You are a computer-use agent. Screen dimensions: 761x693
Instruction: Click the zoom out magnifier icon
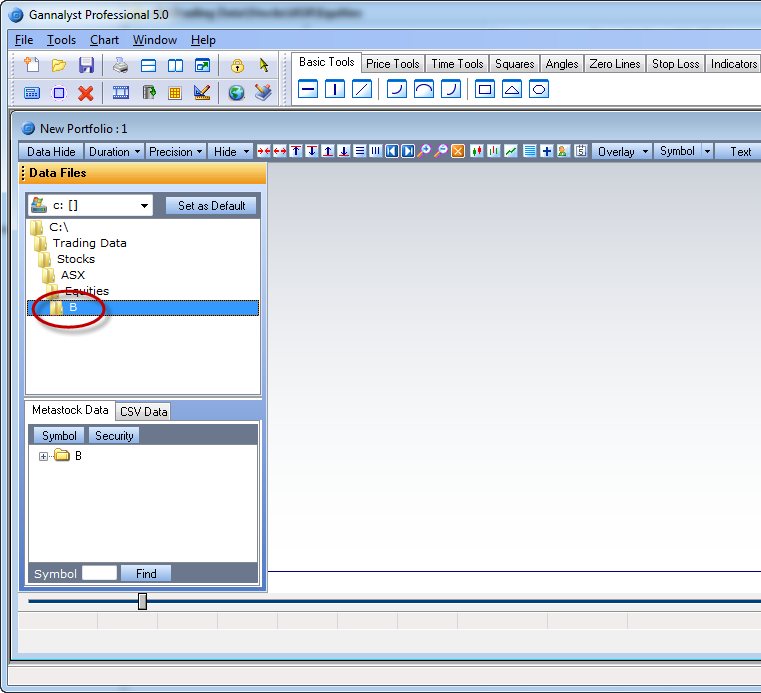click(x=441, y=151)
